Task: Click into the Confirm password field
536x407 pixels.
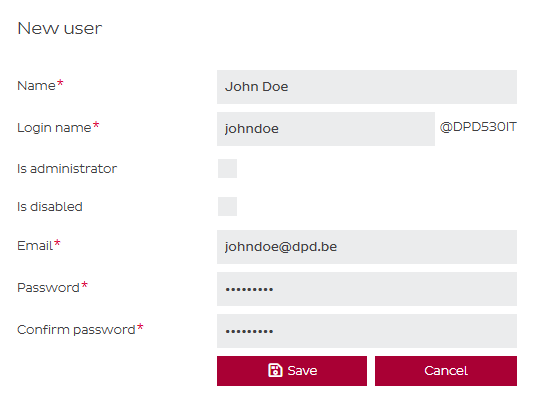Action: pyautogui.click(x=367, y=331)
